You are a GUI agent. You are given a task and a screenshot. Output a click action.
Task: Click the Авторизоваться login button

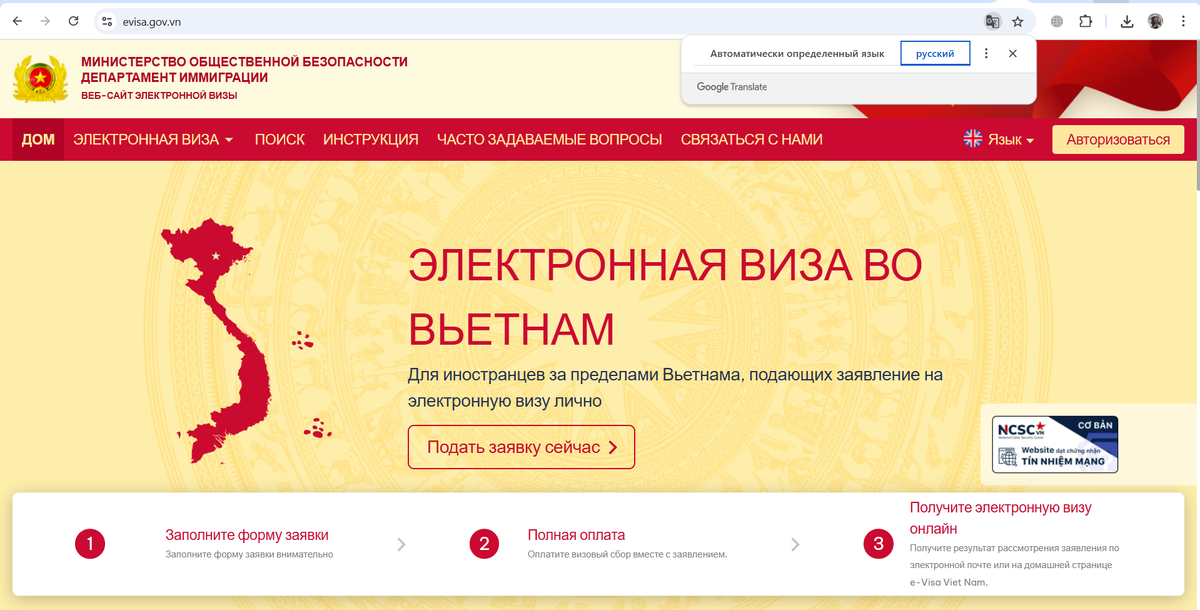1118,139
